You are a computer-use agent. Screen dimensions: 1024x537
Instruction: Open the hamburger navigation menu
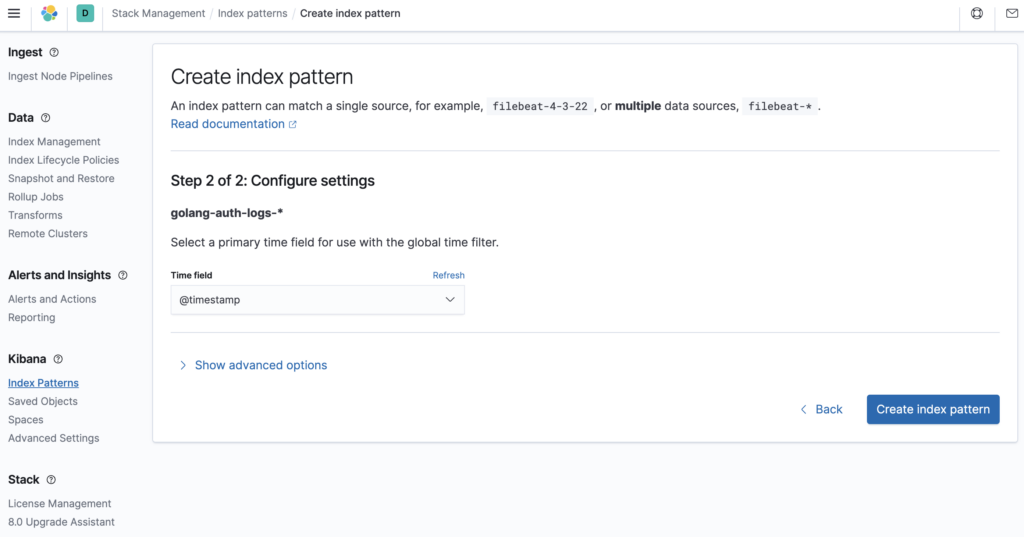14,13
